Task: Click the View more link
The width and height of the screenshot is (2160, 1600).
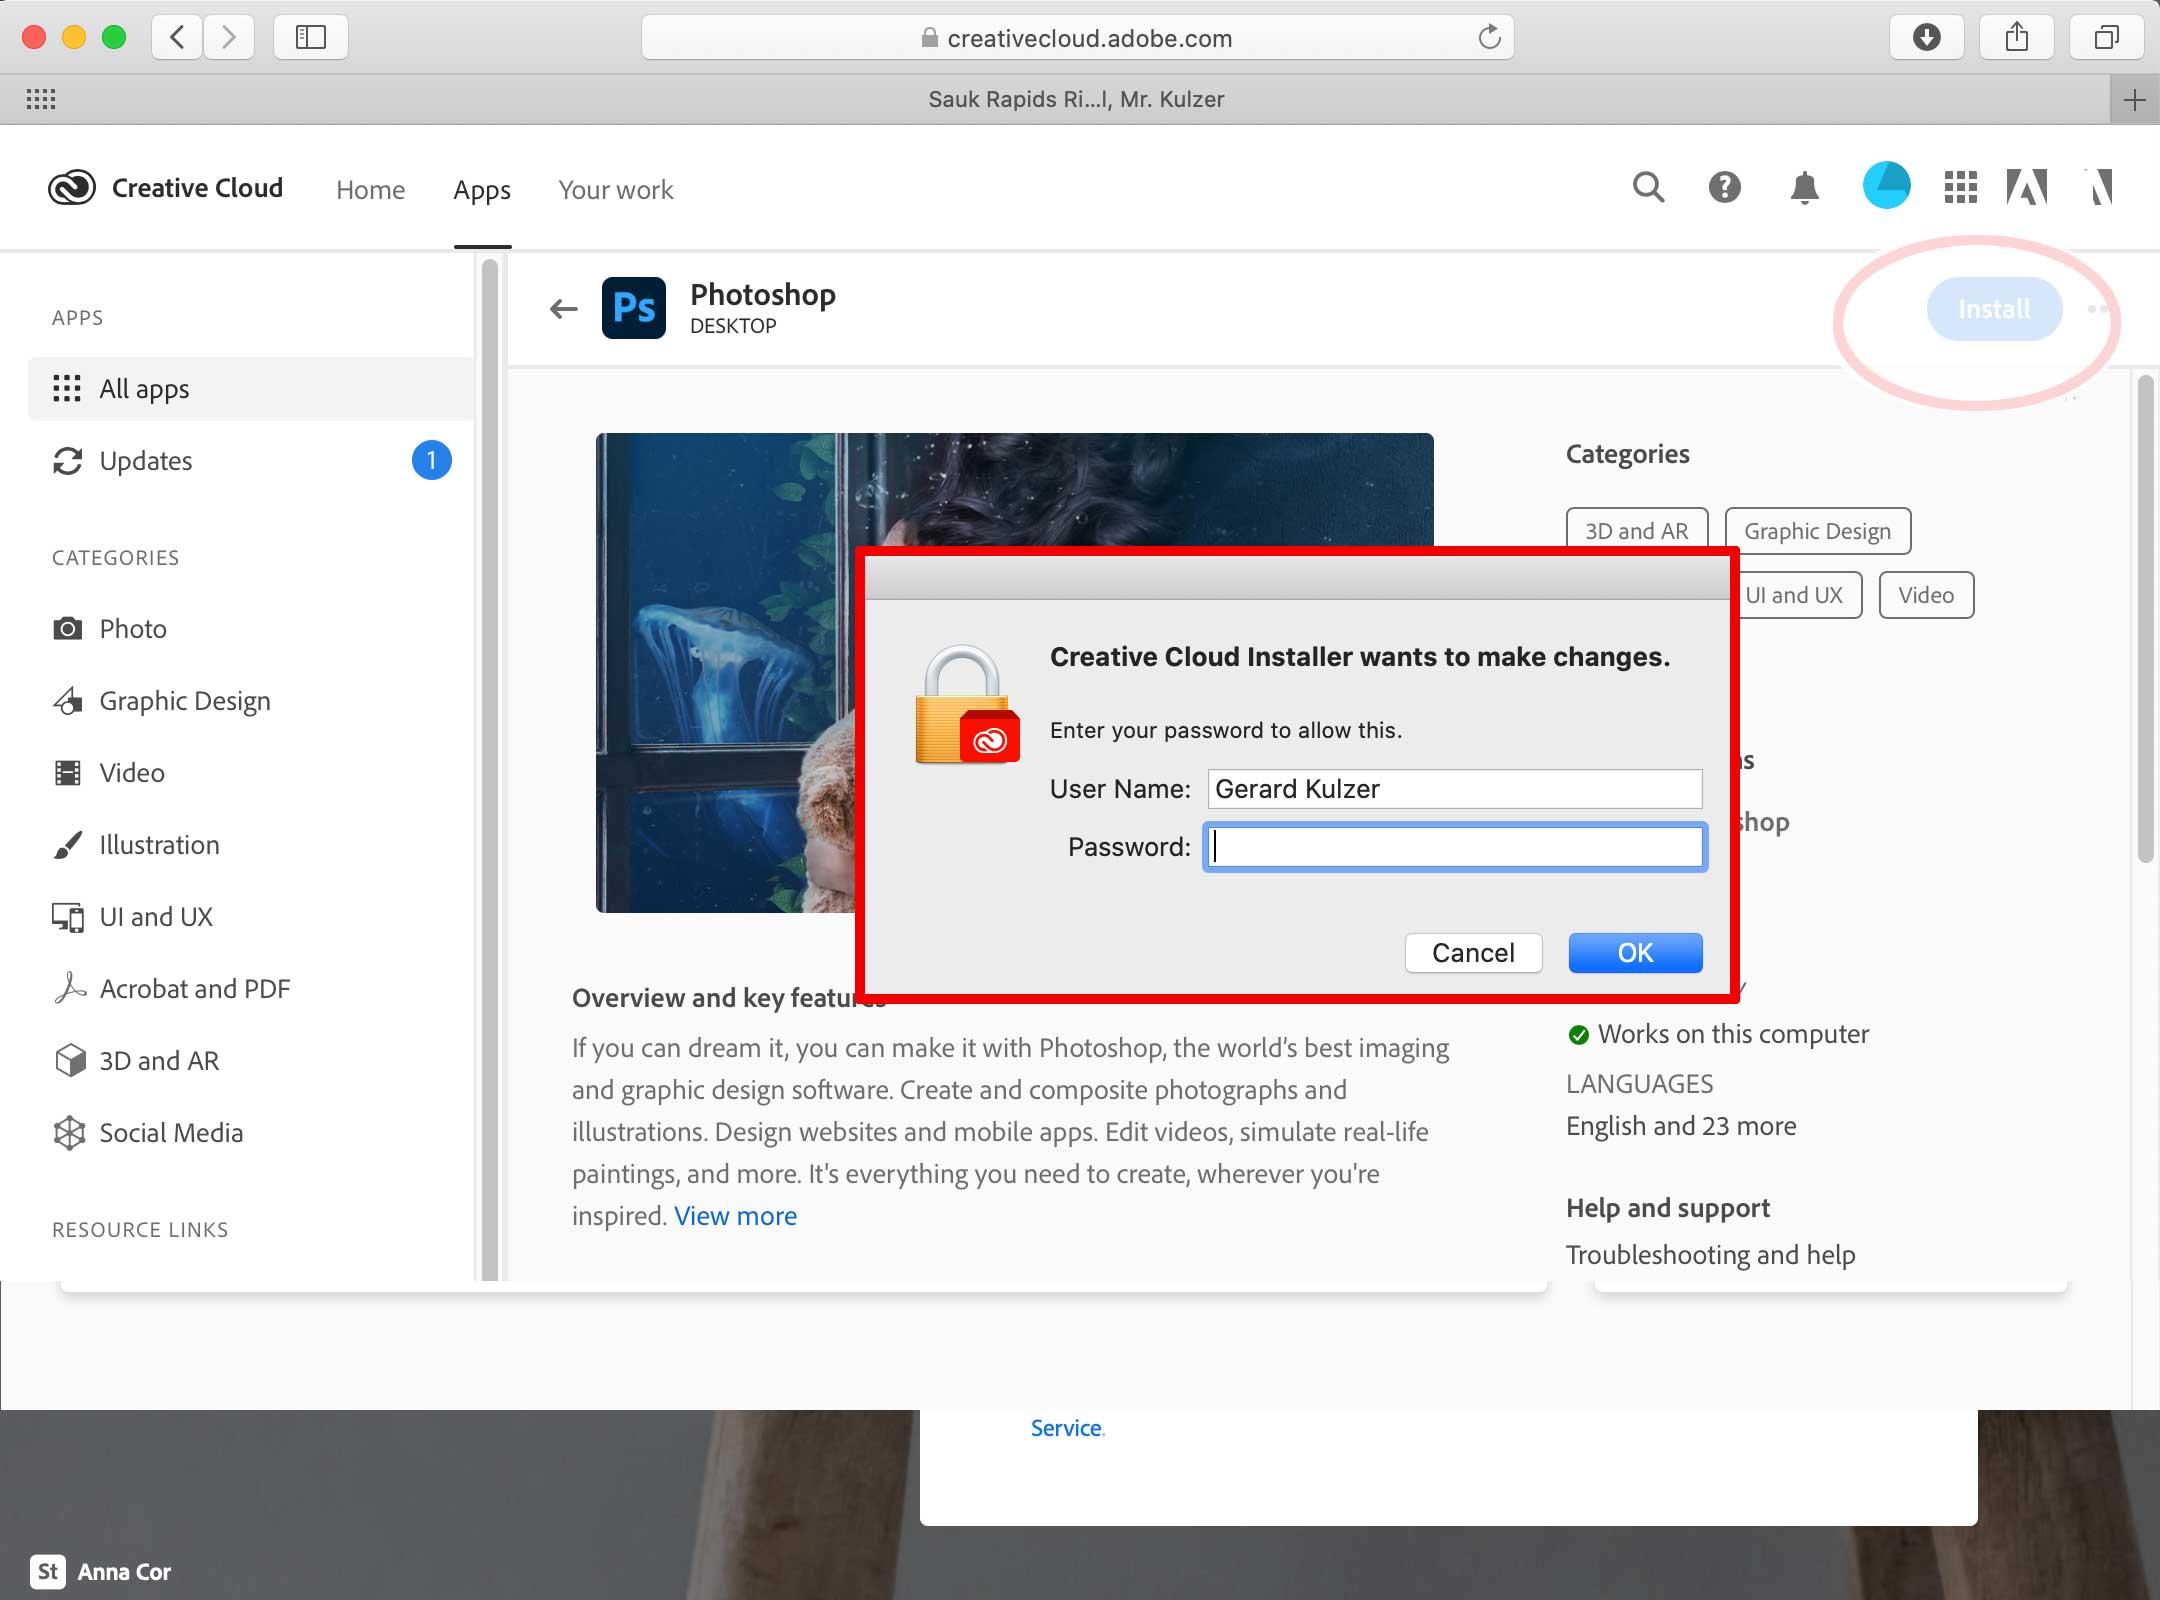Action: coord(735,1216)
